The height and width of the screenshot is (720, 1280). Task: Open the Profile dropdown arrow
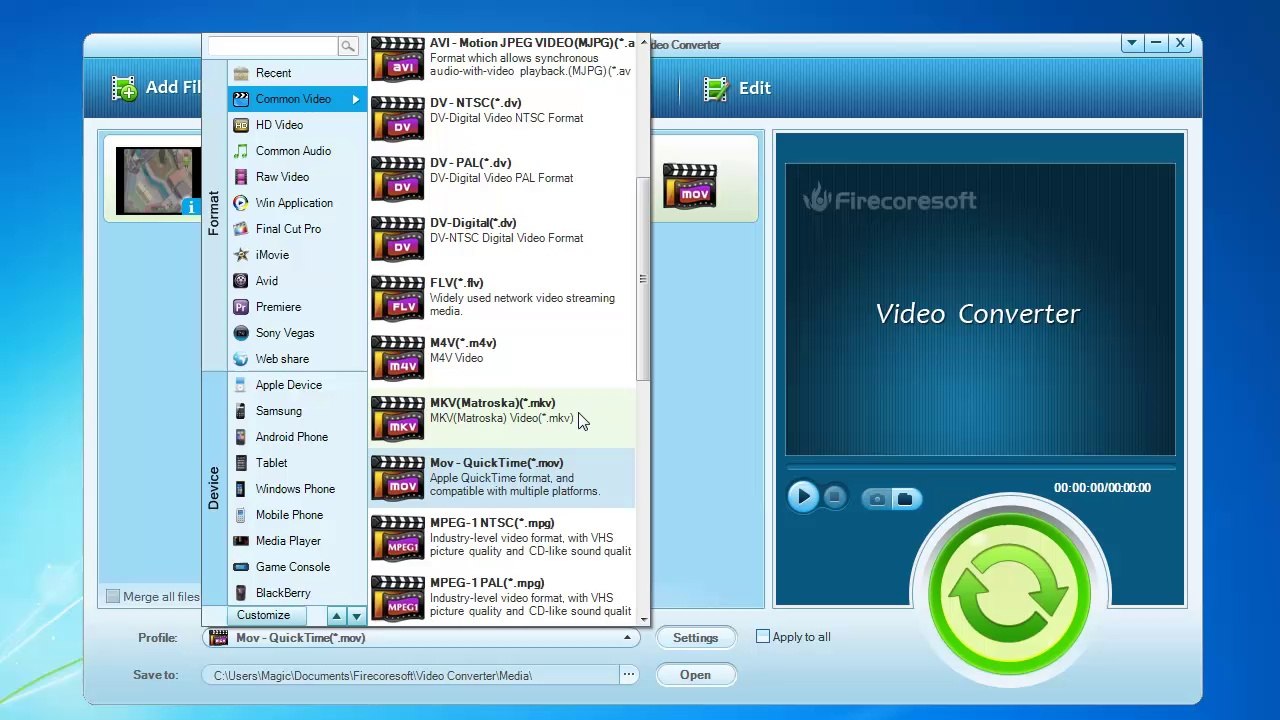(x=627, y=637)
